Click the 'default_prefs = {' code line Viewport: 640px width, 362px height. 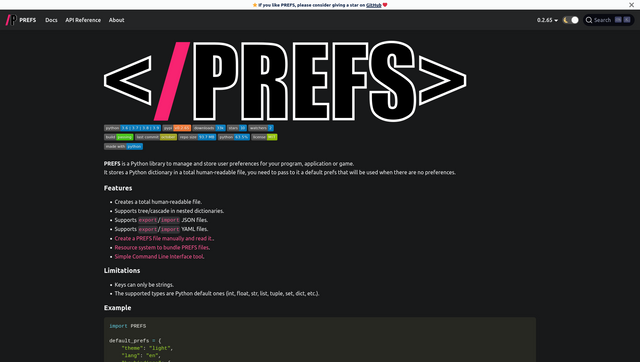135,341
